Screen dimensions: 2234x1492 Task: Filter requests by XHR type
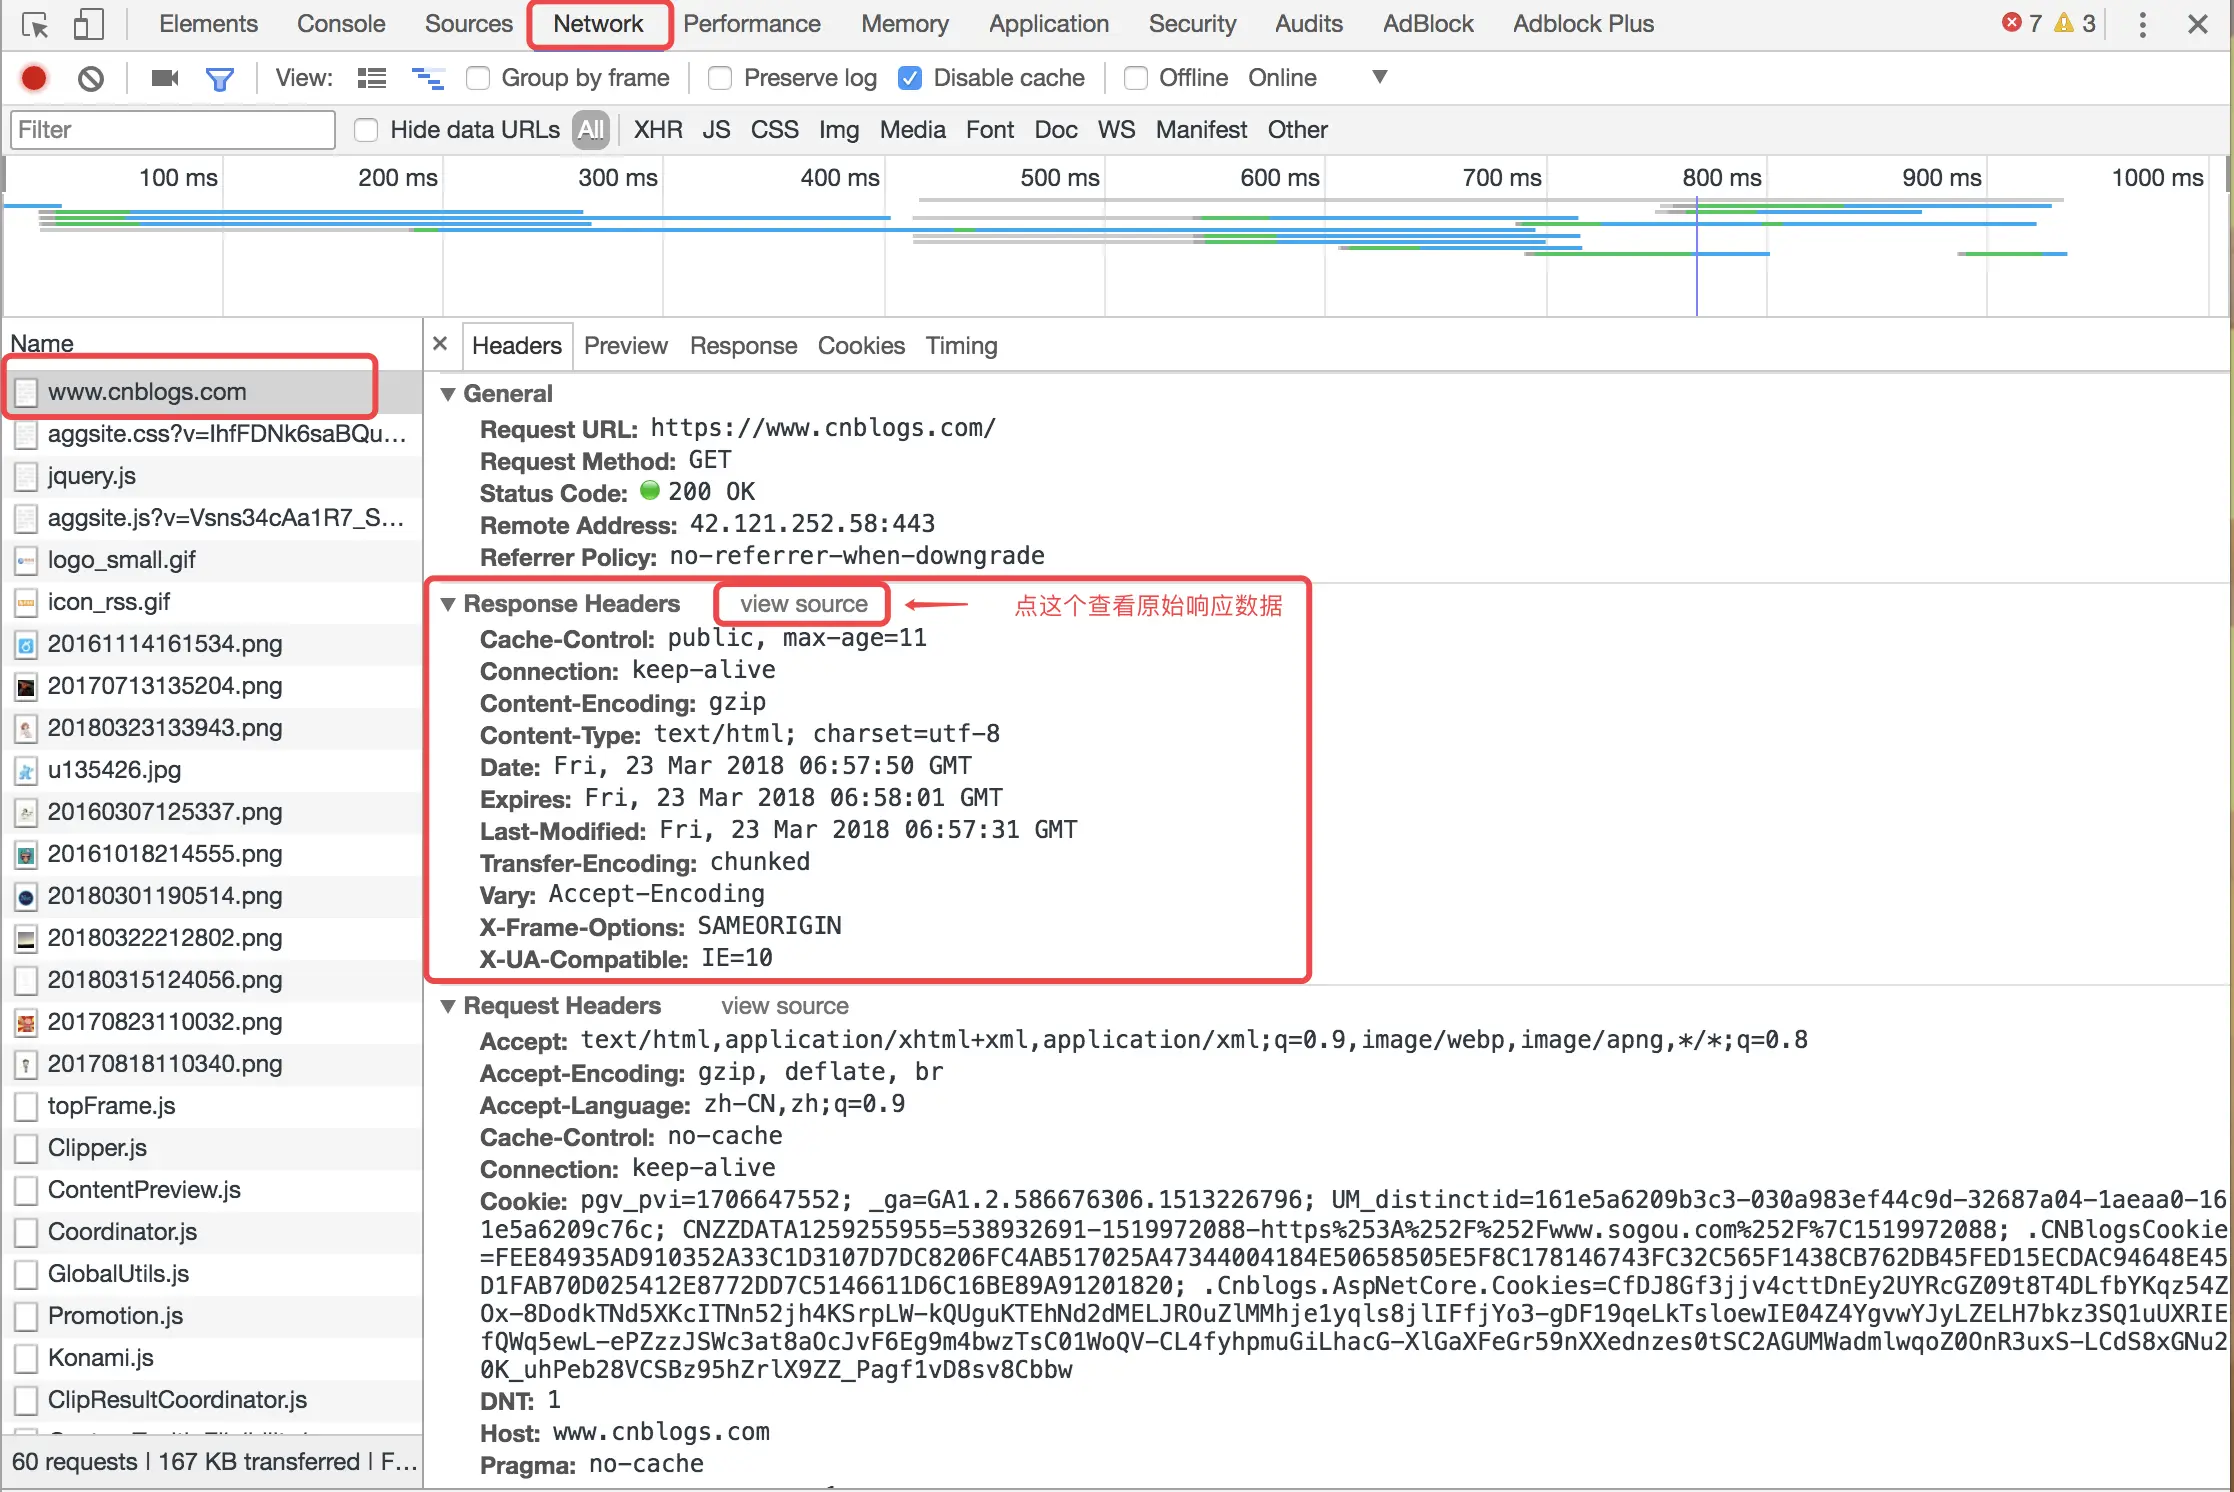point(657,130)
